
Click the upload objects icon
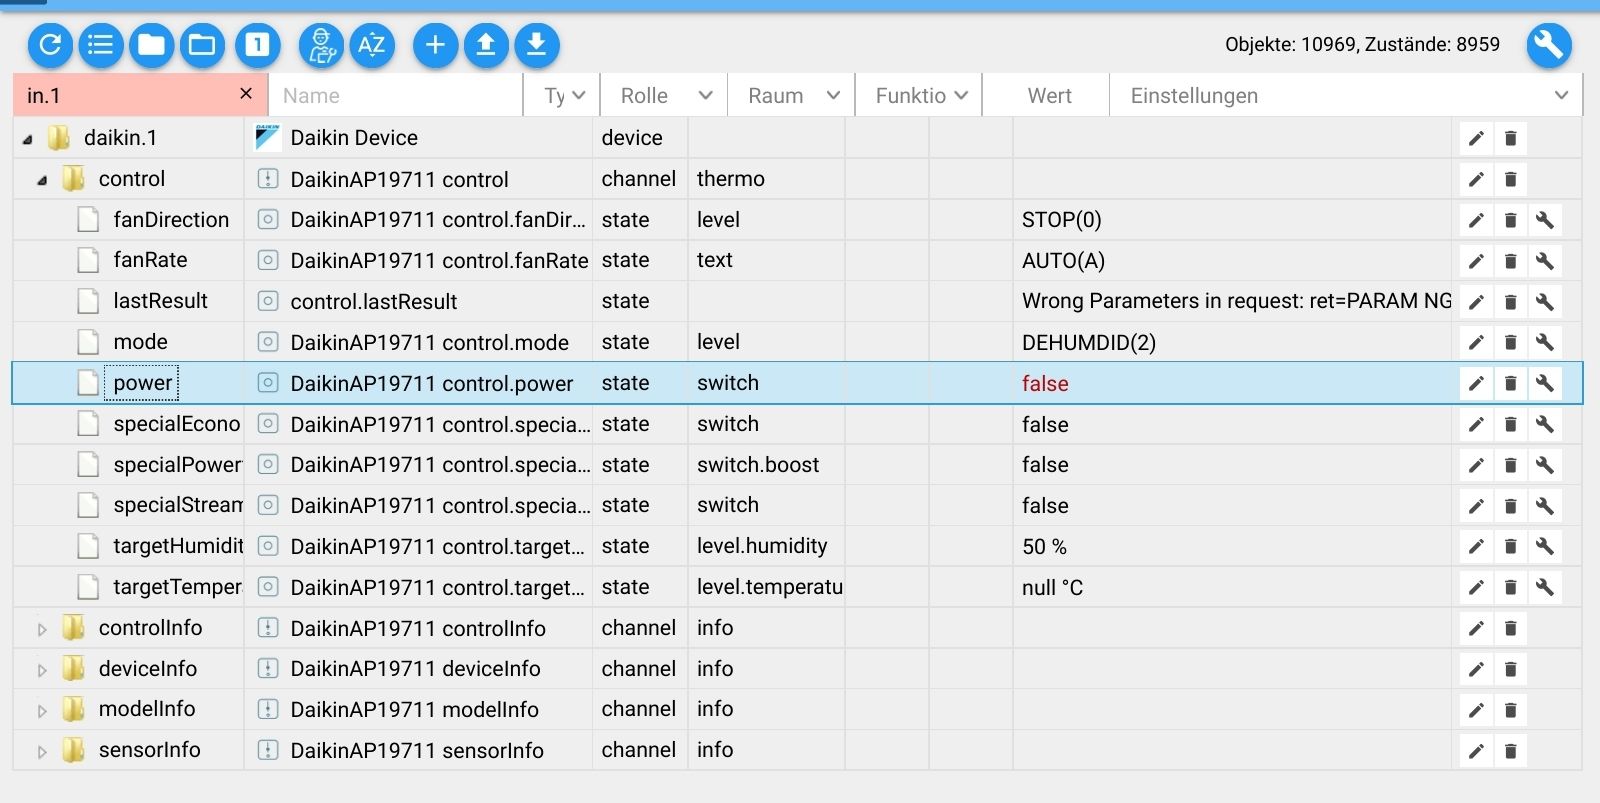tap(486, 45)
